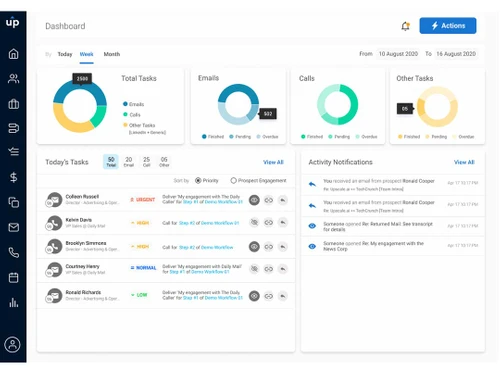
Task: Click the briefcase icon in sidebar
Action: click(x=13, y=104)
